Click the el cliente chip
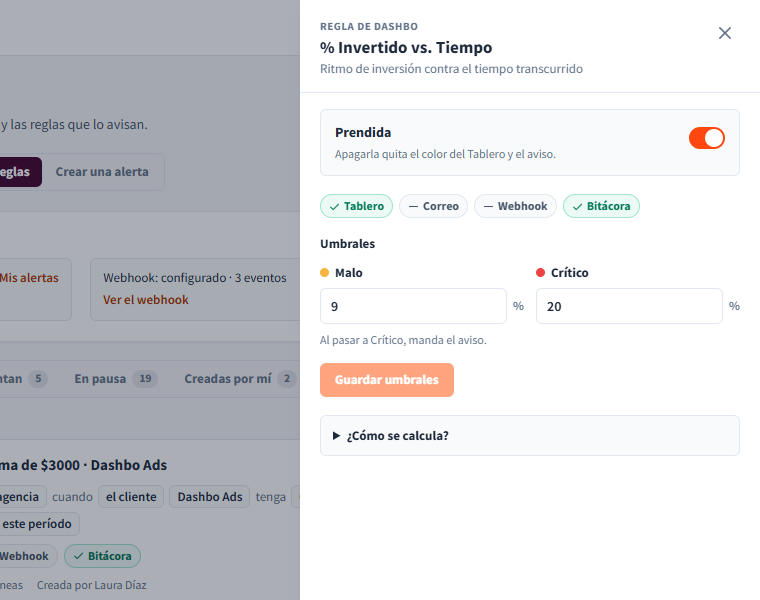760x600 pixels. 131,497
